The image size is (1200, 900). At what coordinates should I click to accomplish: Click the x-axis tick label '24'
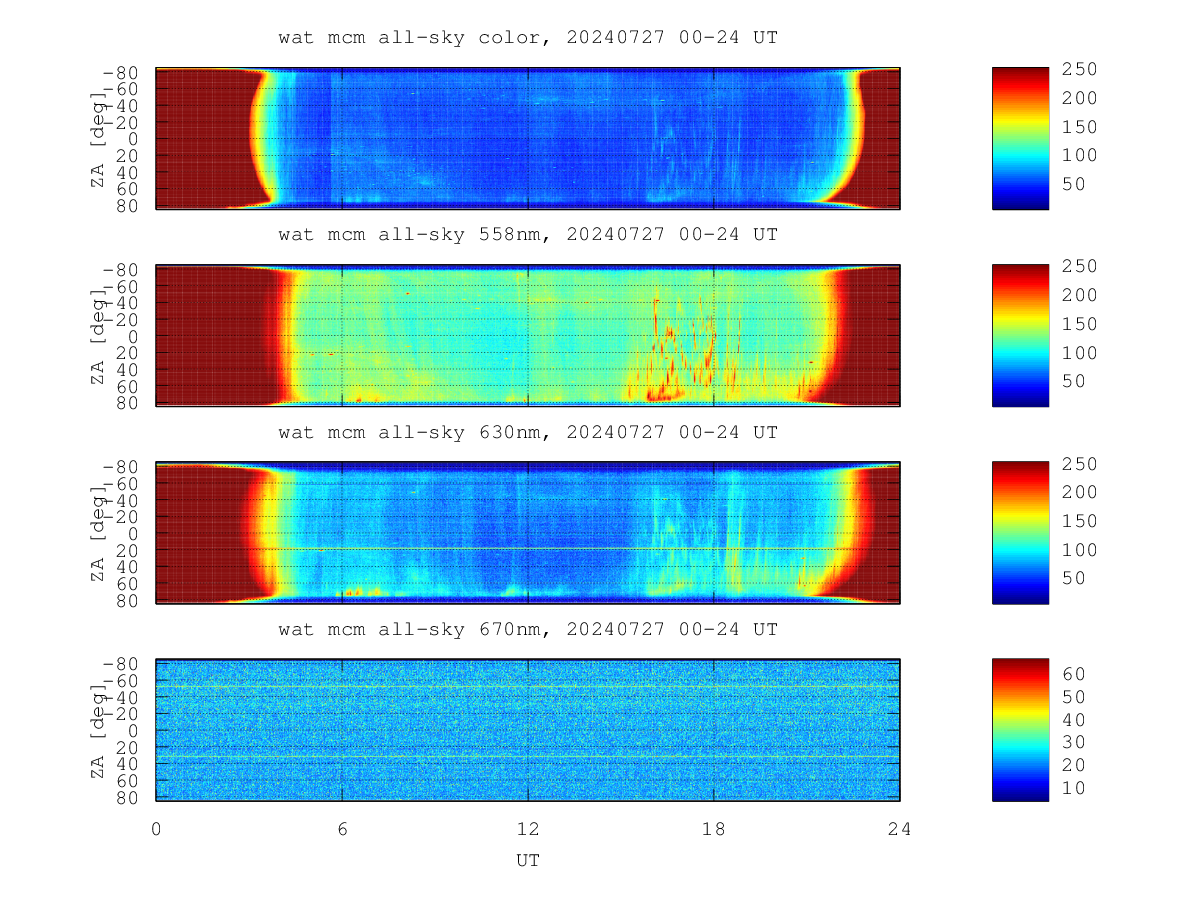pyautogui.click(x=900, y=828)
